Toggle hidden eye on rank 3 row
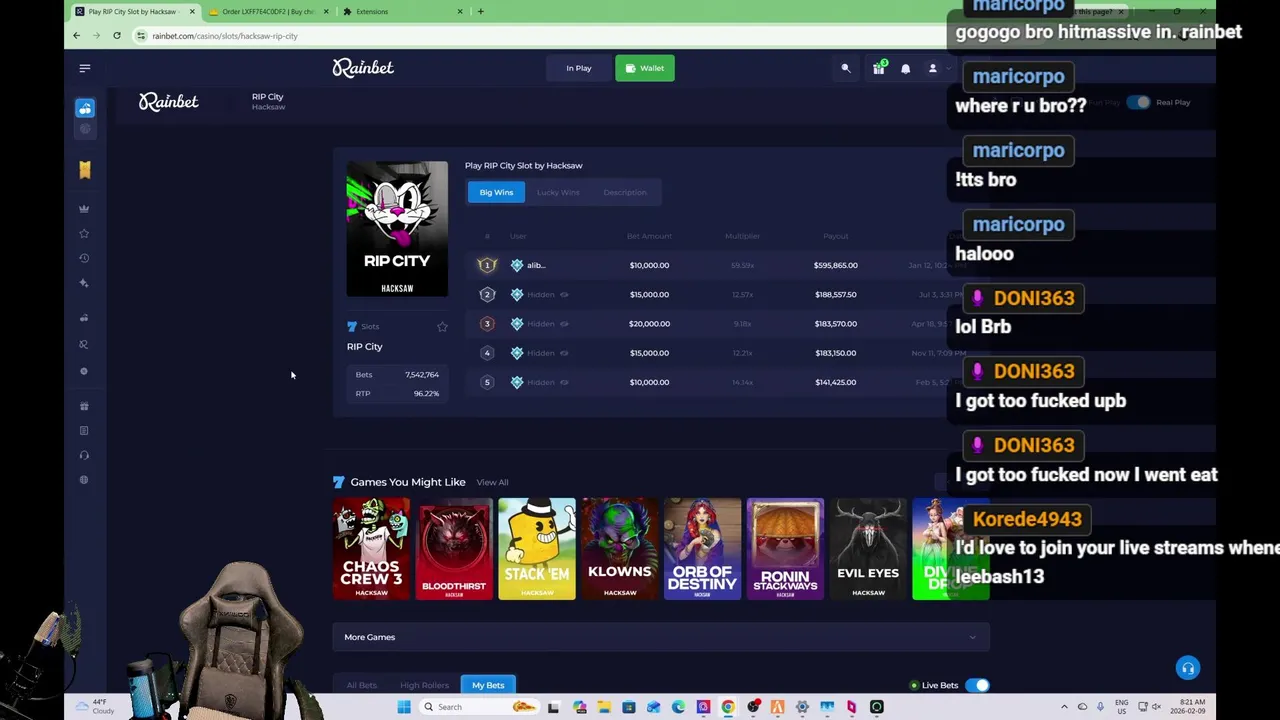This screenshot has width=1280, height=720. [564, 324]
